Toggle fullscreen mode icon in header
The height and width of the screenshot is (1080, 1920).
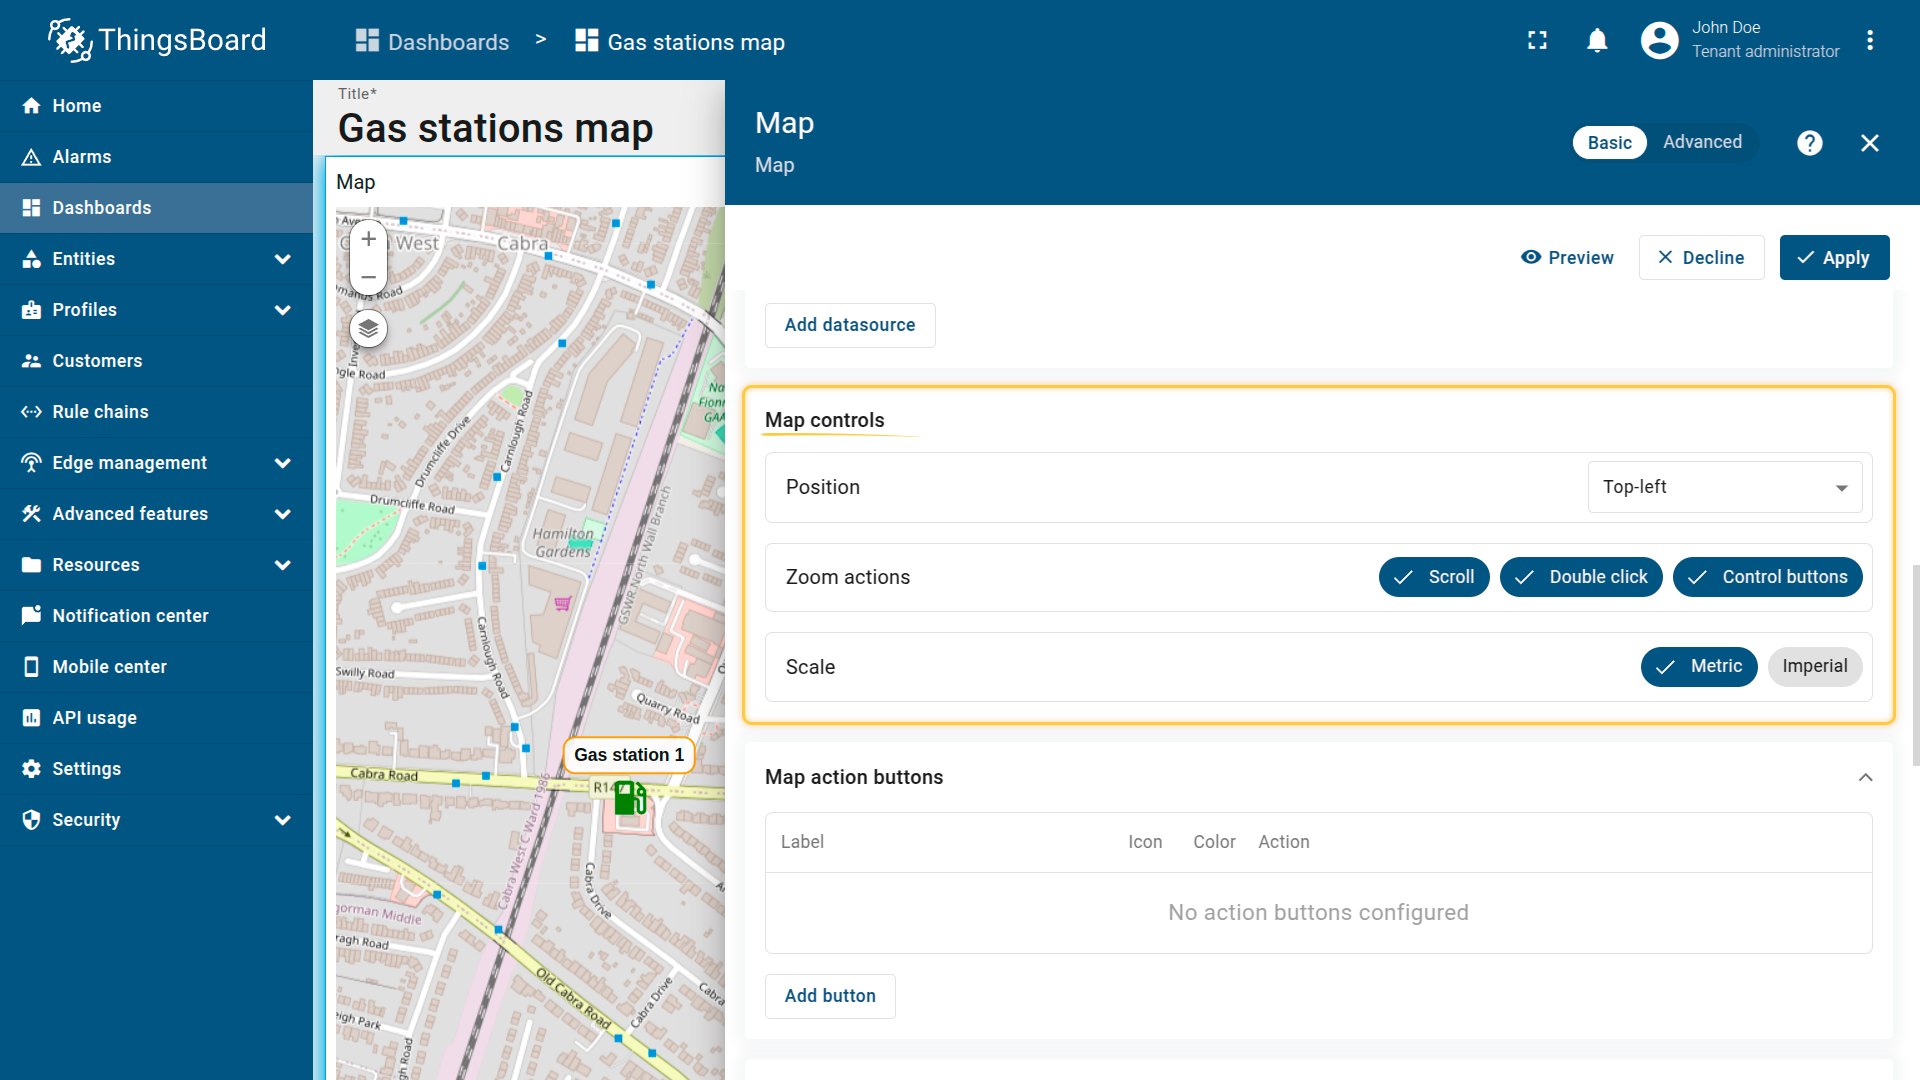[1537, 41]
